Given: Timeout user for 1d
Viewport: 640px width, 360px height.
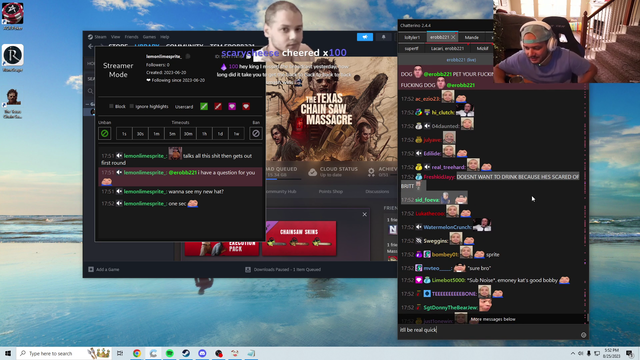Looking at the screenshot, I should pyautogui.click(x=220, y=133).
